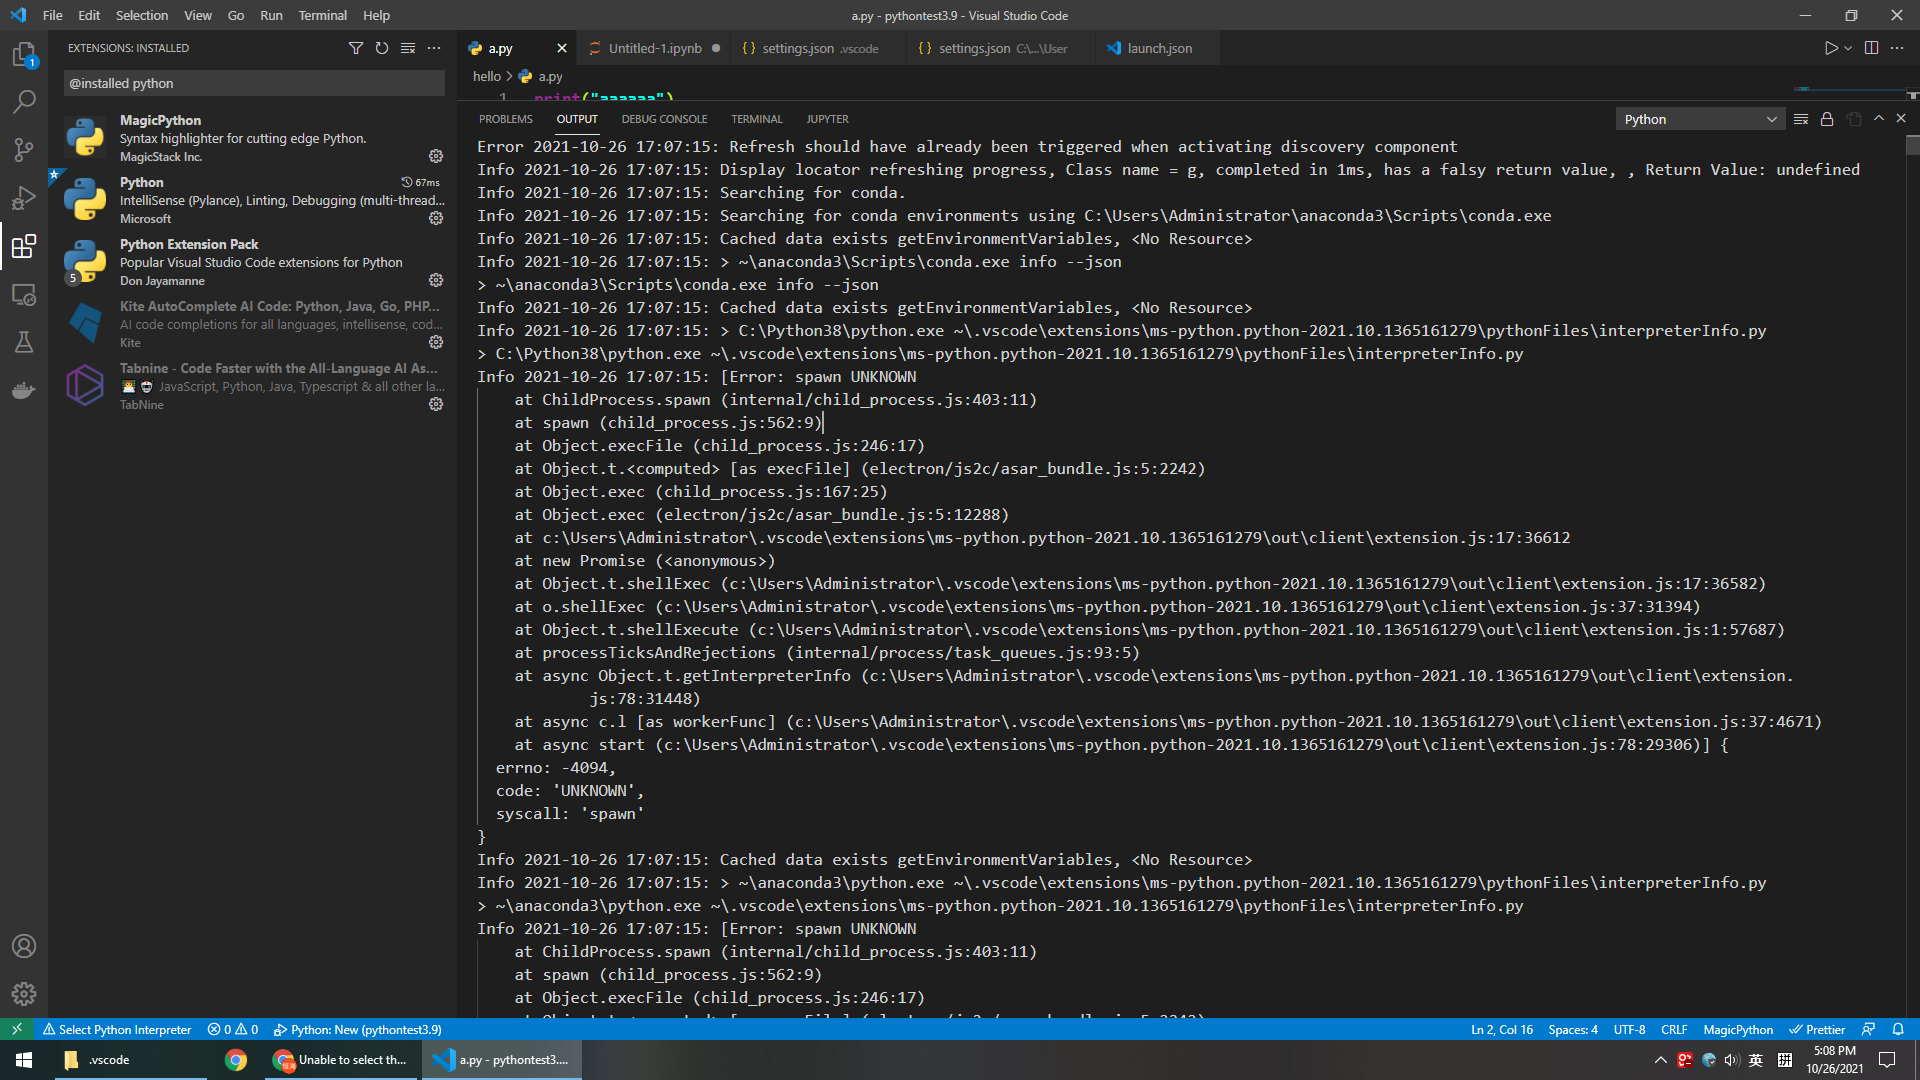Viewport: 1920px width, 1080px height.
Task: Open errors and warnings count in status bar
Action: click(233, 1029)
